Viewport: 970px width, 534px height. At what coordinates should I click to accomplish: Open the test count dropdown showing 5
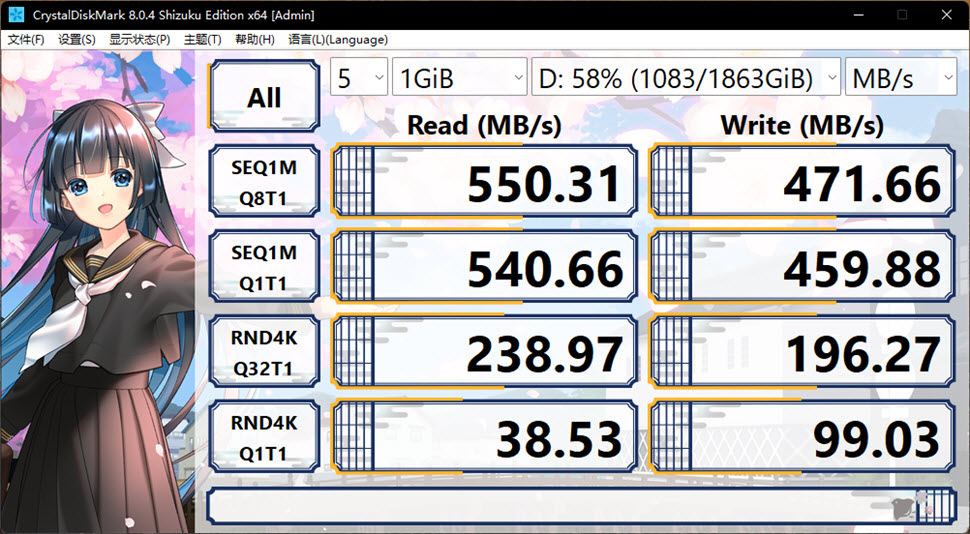[359, 77]
